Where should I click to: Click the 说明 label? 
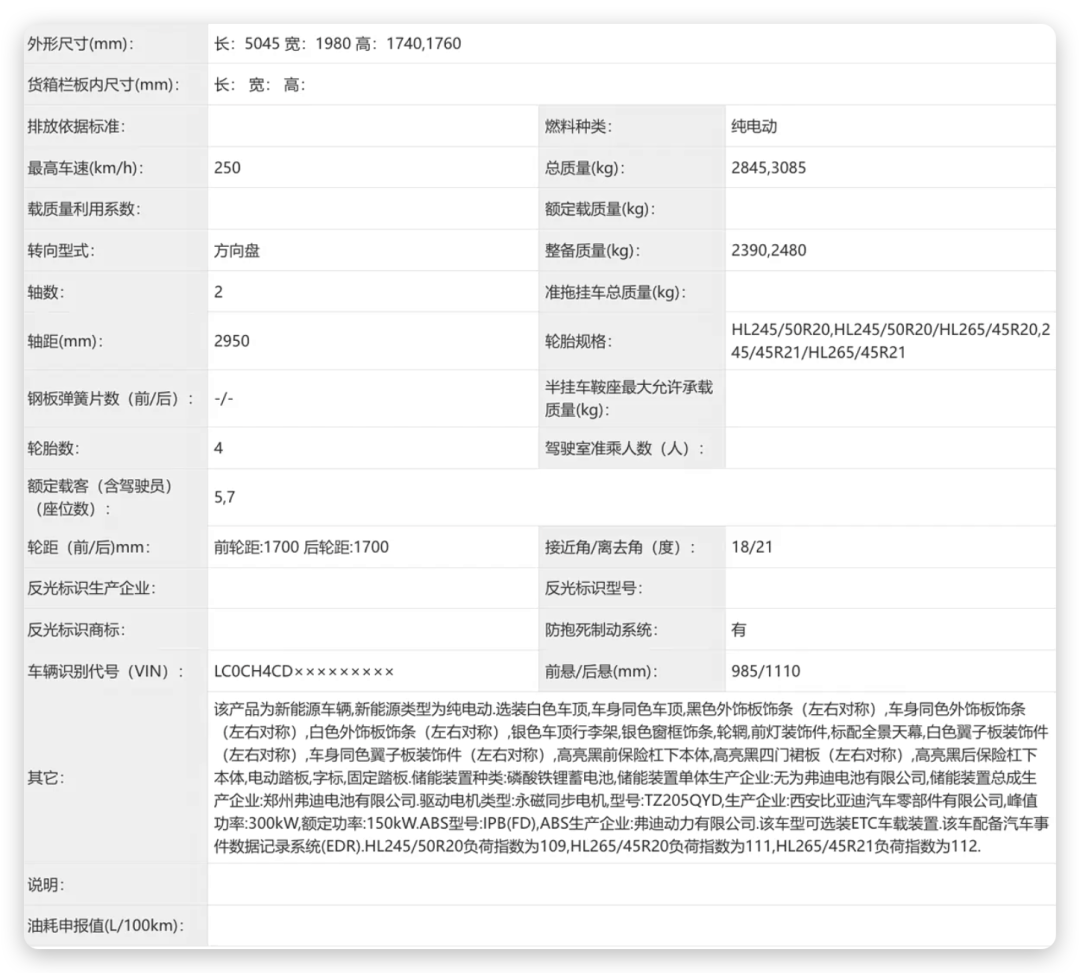point(46,885)
